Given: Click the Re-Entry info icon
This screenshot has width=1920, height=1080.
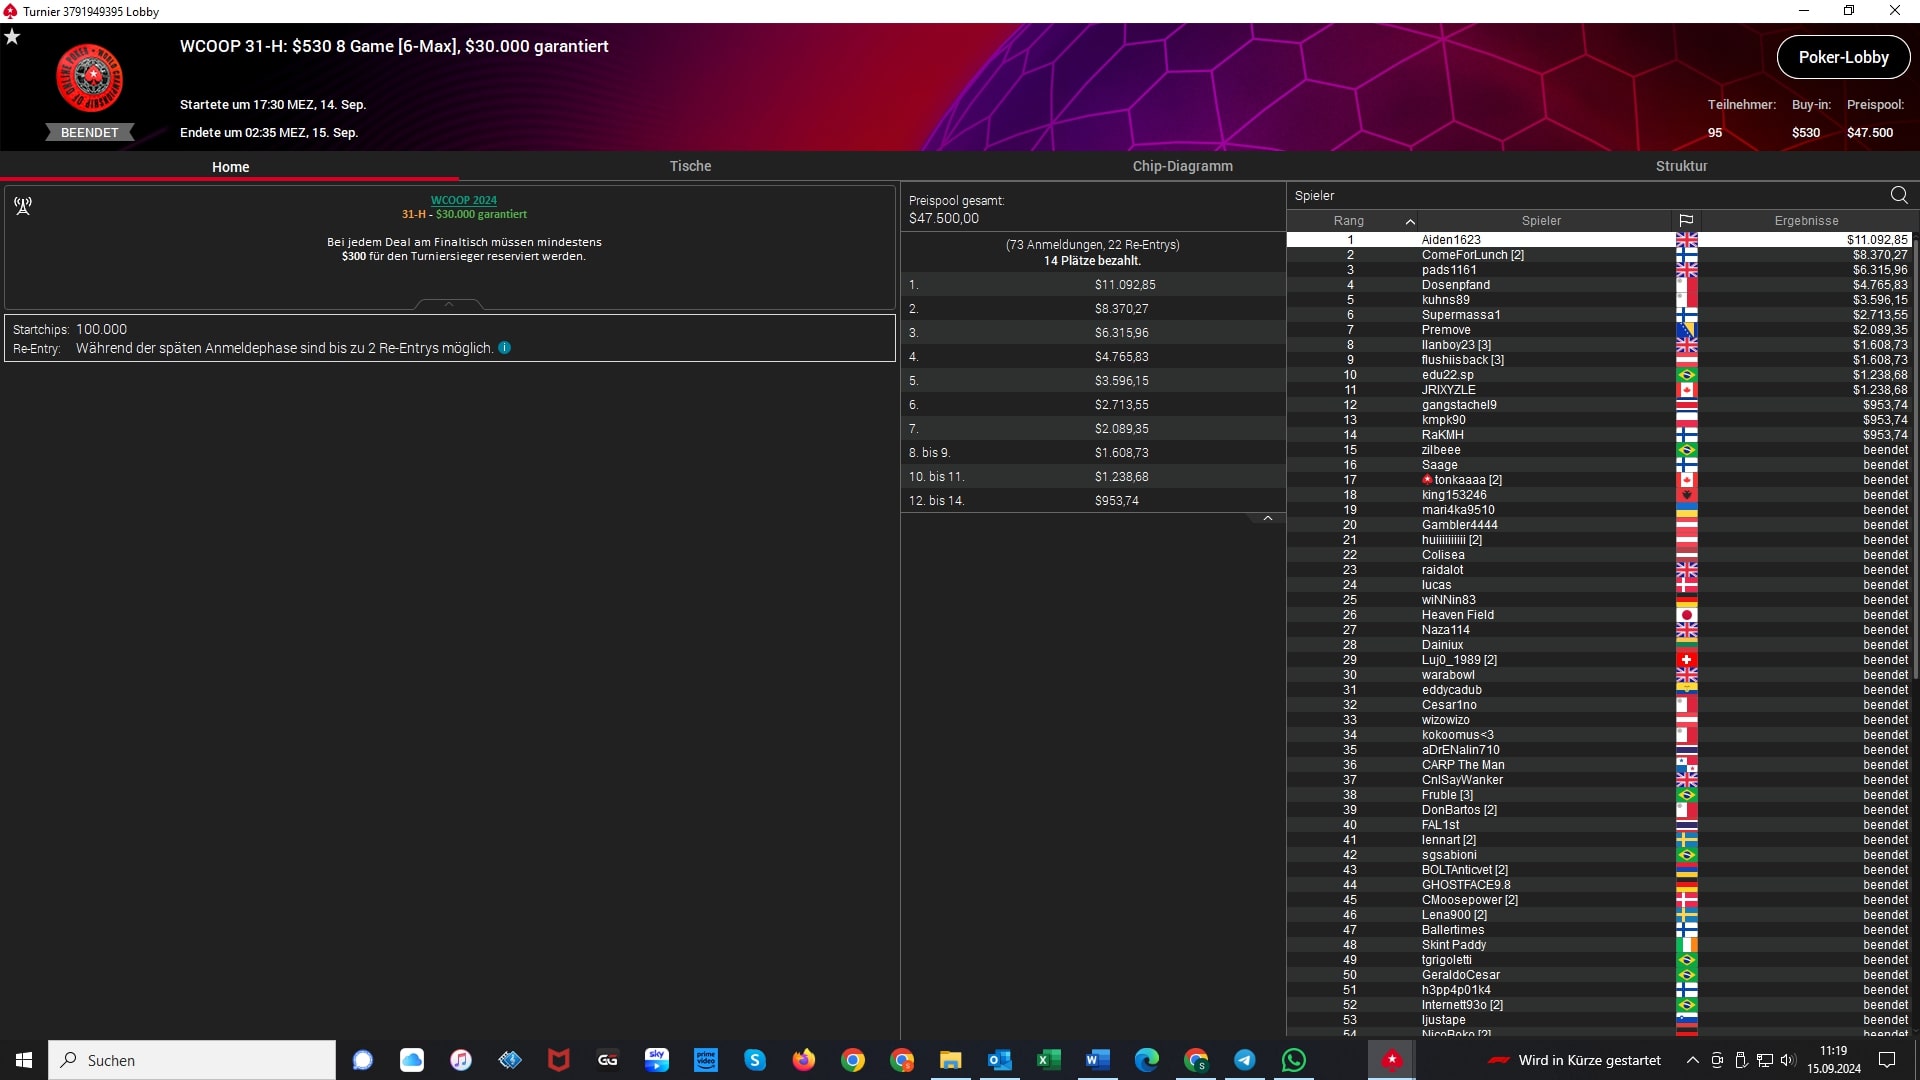Looking at the screenshot, I should tap(505, 348).
